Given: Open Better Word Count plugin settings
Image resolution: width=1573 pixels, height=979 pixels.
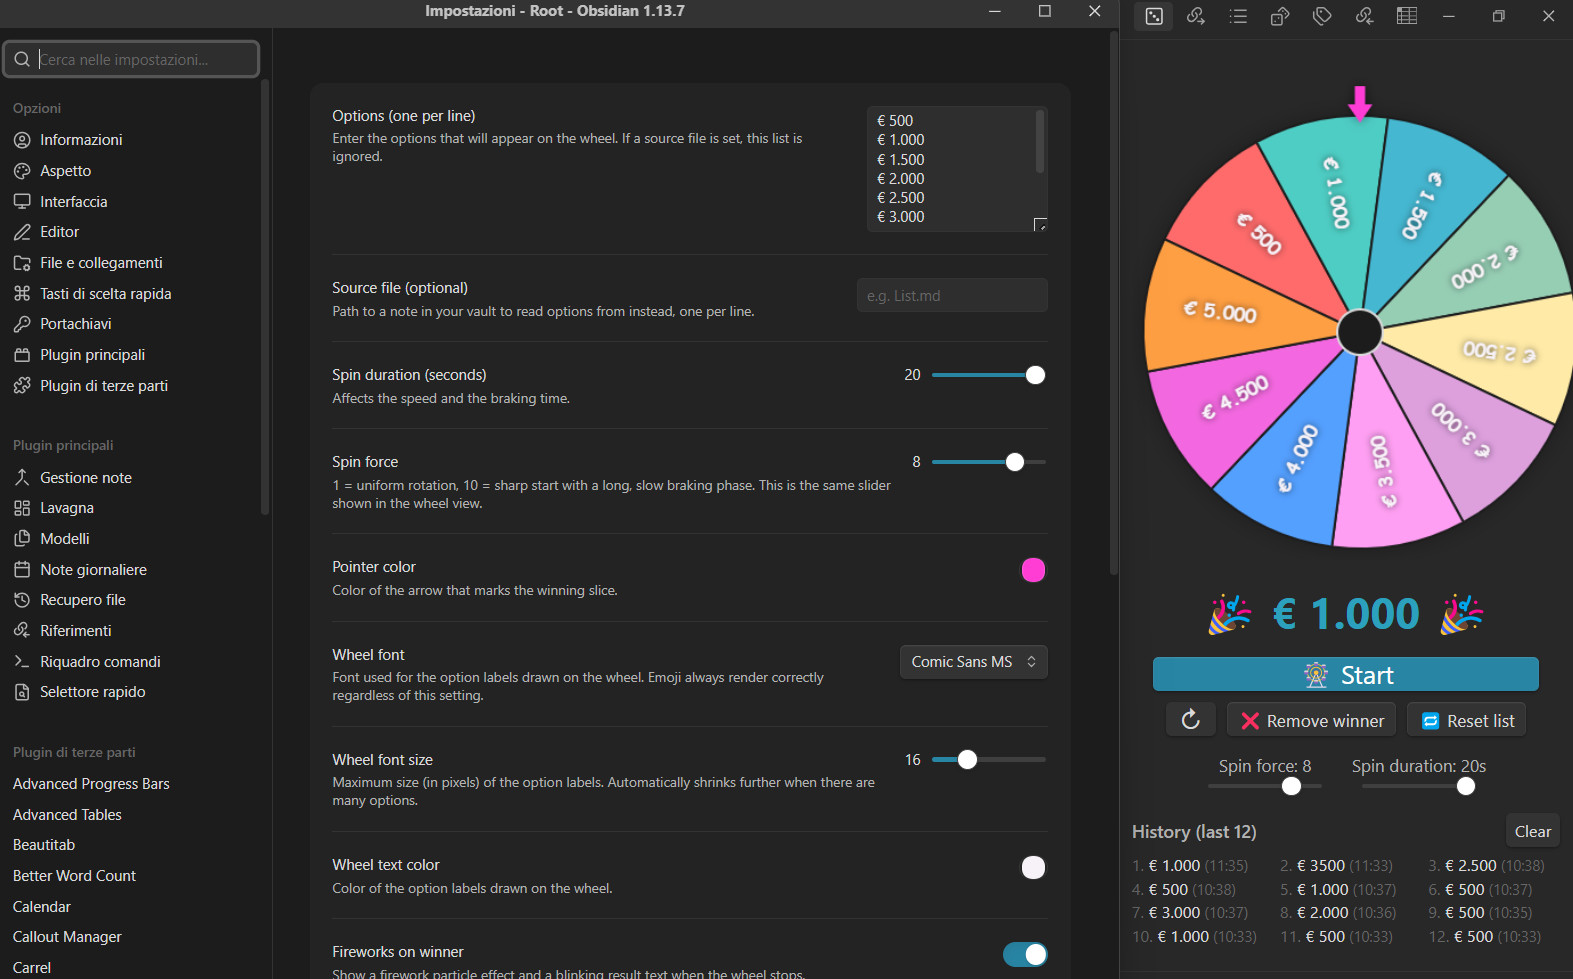Looking at the screenshot, I should tap(74, 876).
